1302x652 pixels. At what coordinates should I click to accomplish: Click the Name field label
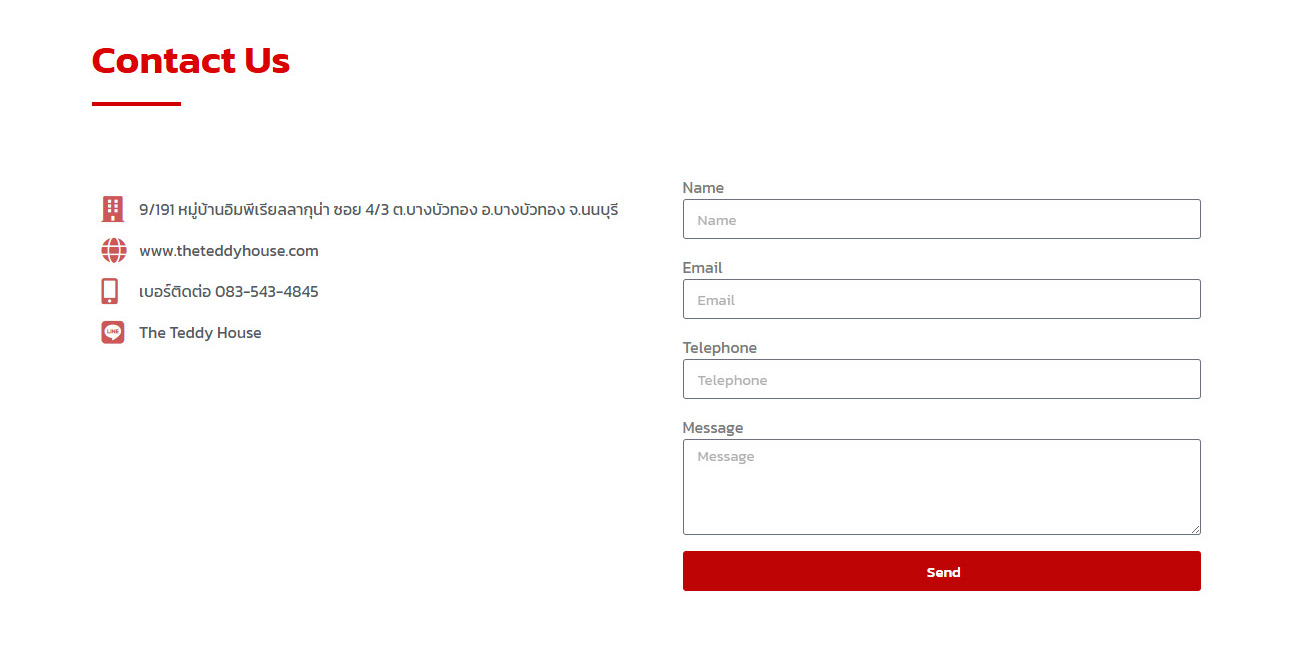point(703,188)
